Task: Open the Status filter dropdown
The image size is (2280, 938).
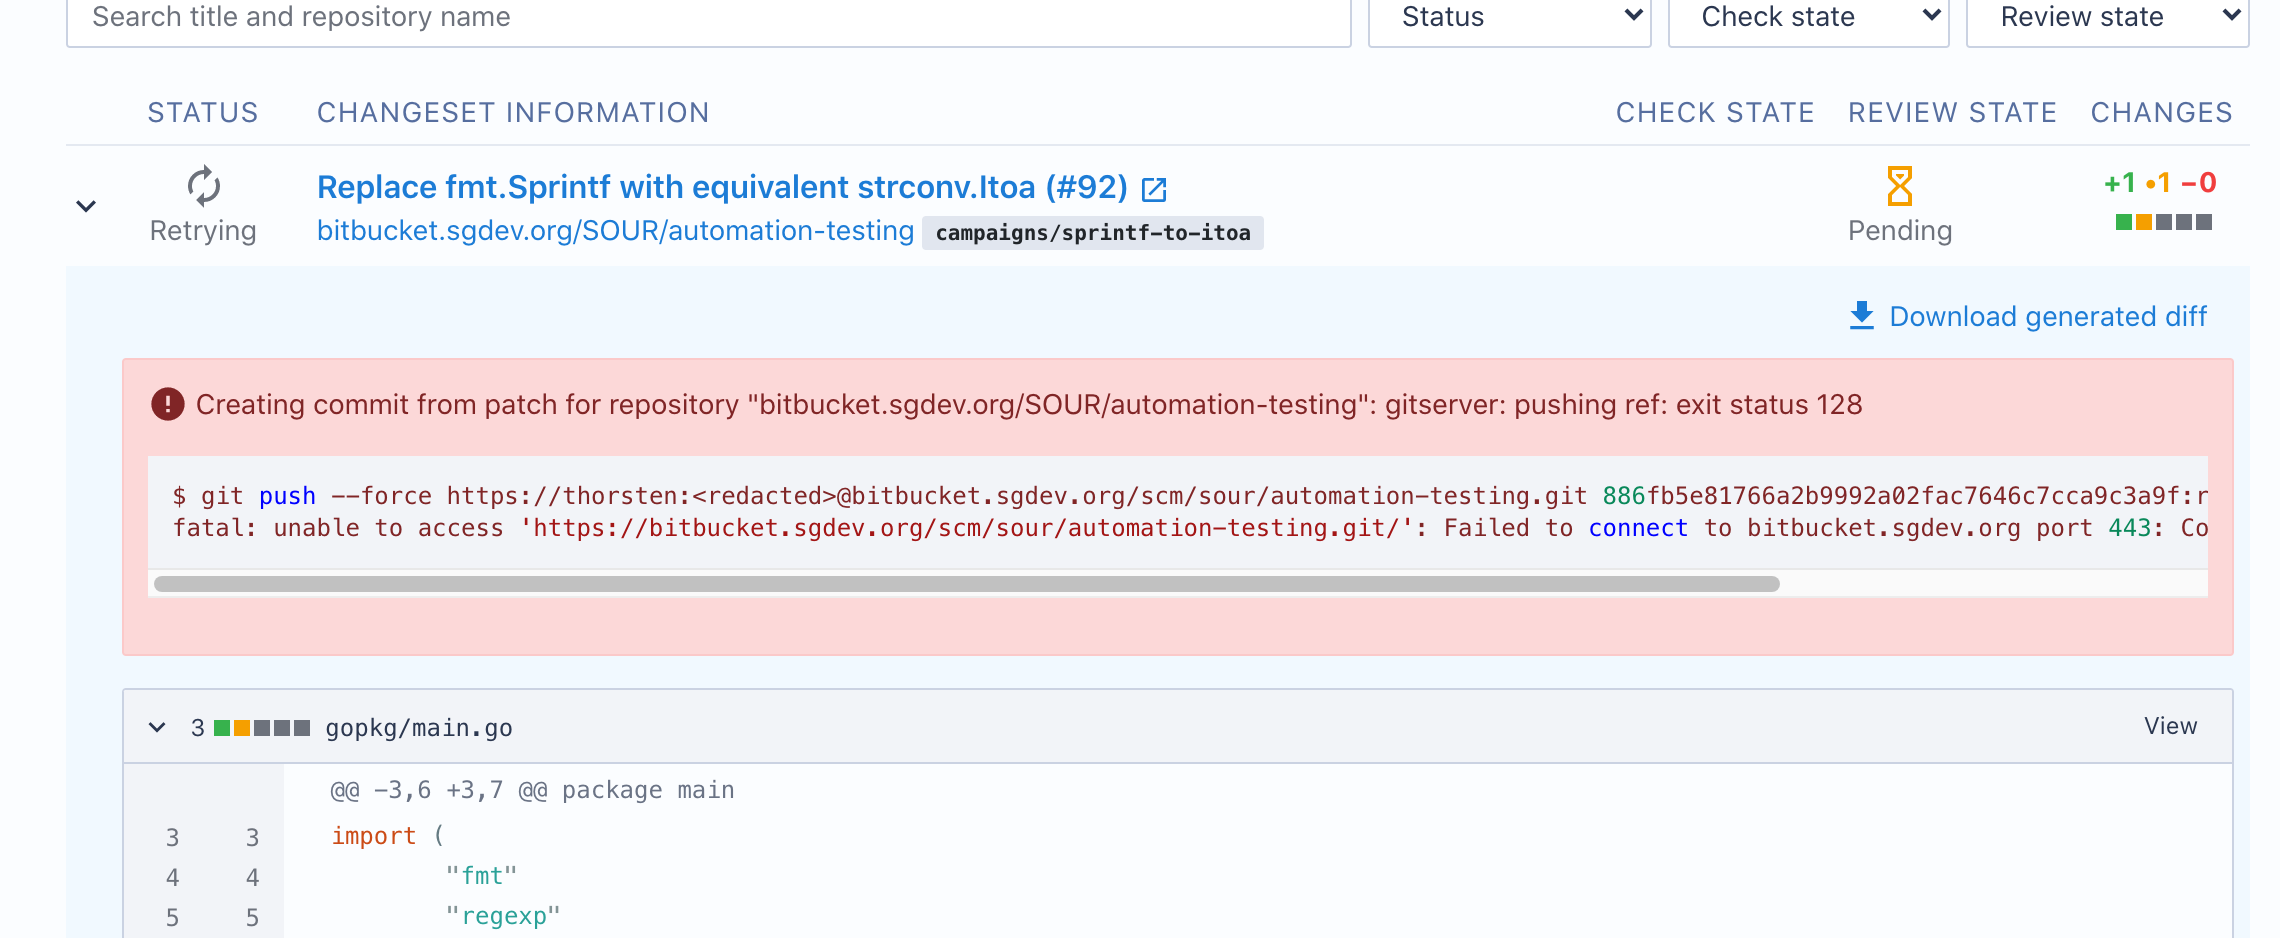Action: (1509, 18)
